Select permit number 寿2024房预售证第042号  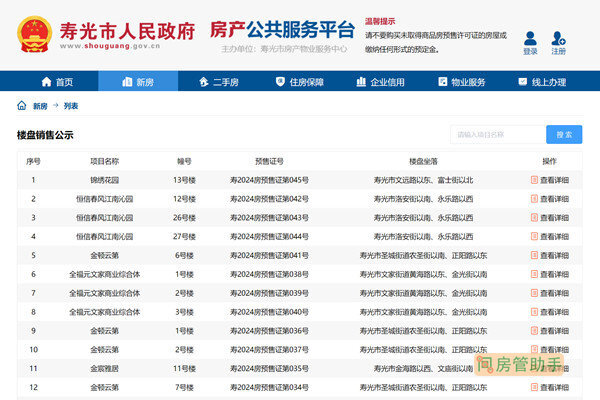click(x=269, y=199)
